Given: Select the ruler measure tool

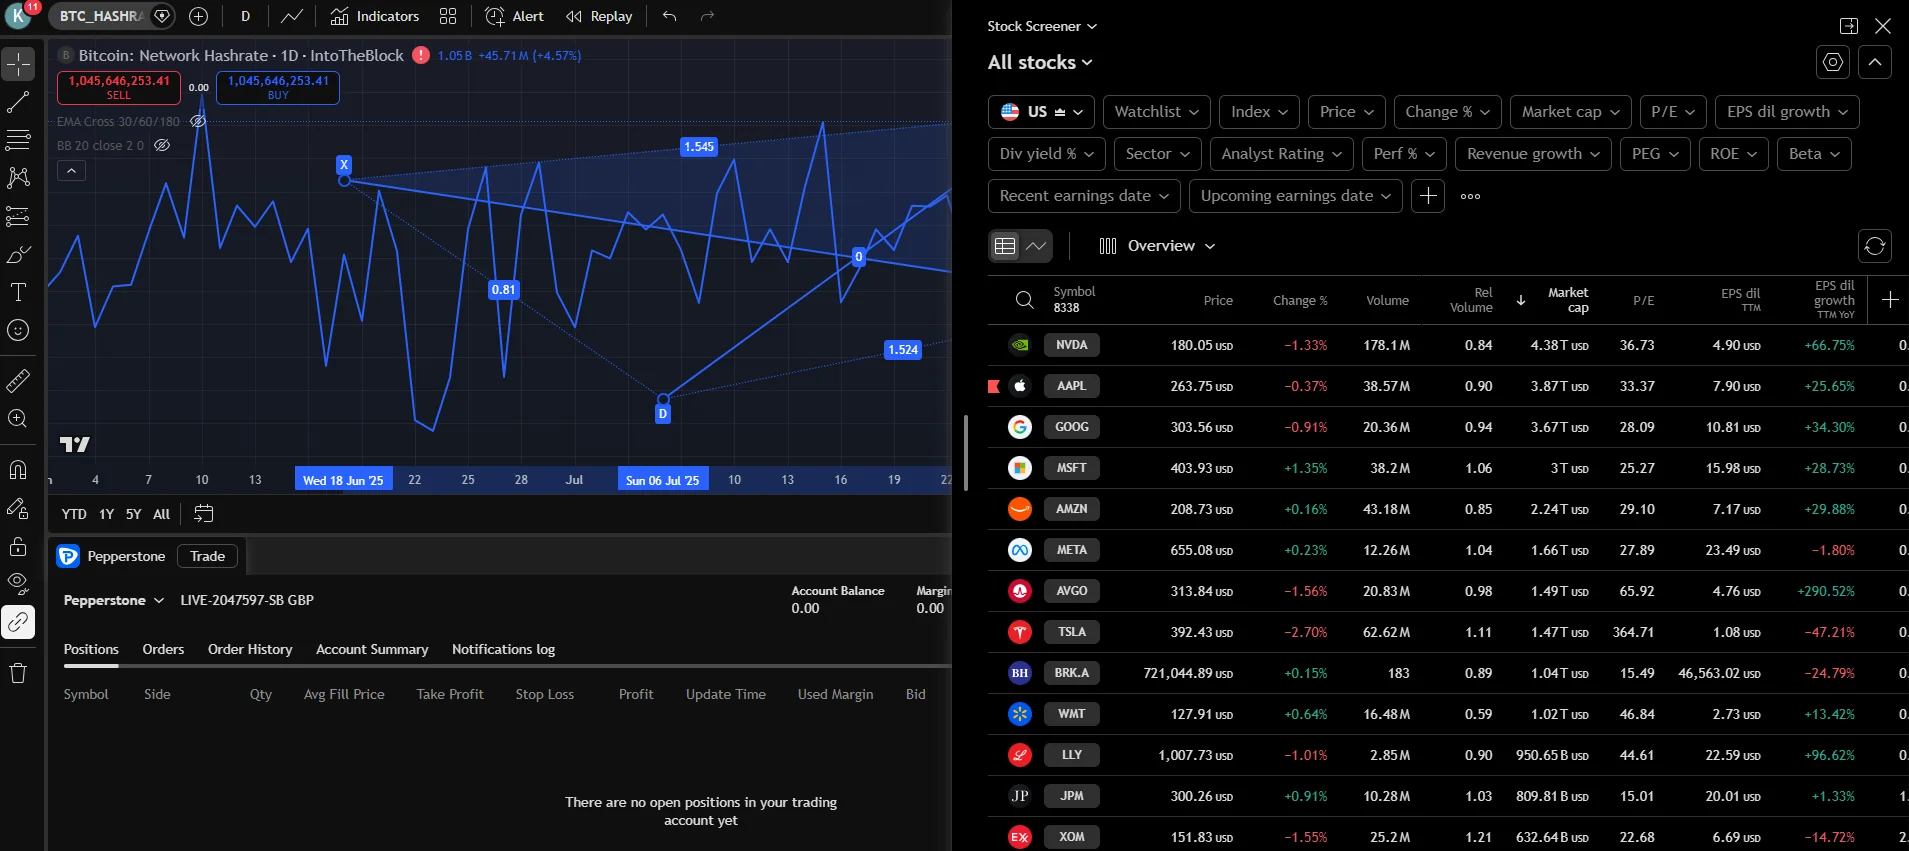Looking at the screenshot, I should pos(18,381).
